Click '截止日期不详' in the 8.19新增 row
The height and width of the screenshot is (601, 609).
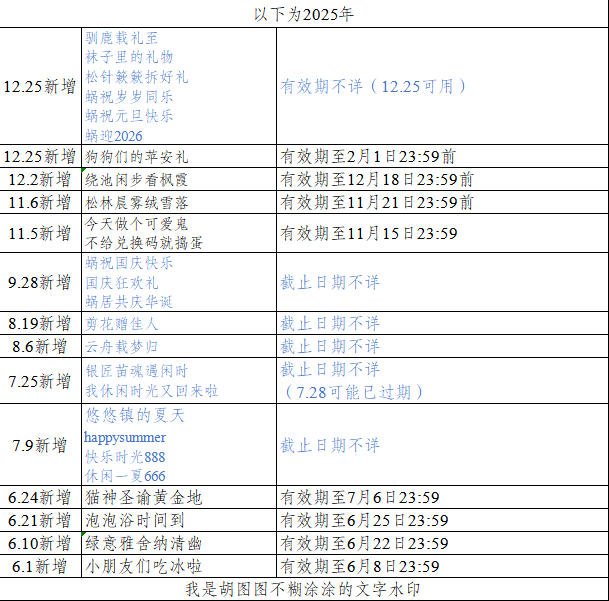[x=330, y=323]
